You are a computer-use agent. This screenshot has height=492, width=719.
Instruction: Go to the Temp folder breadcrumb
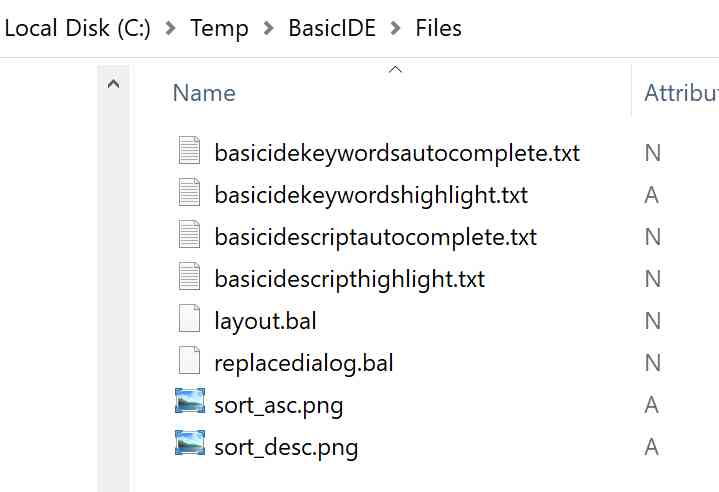coord(219,28)
